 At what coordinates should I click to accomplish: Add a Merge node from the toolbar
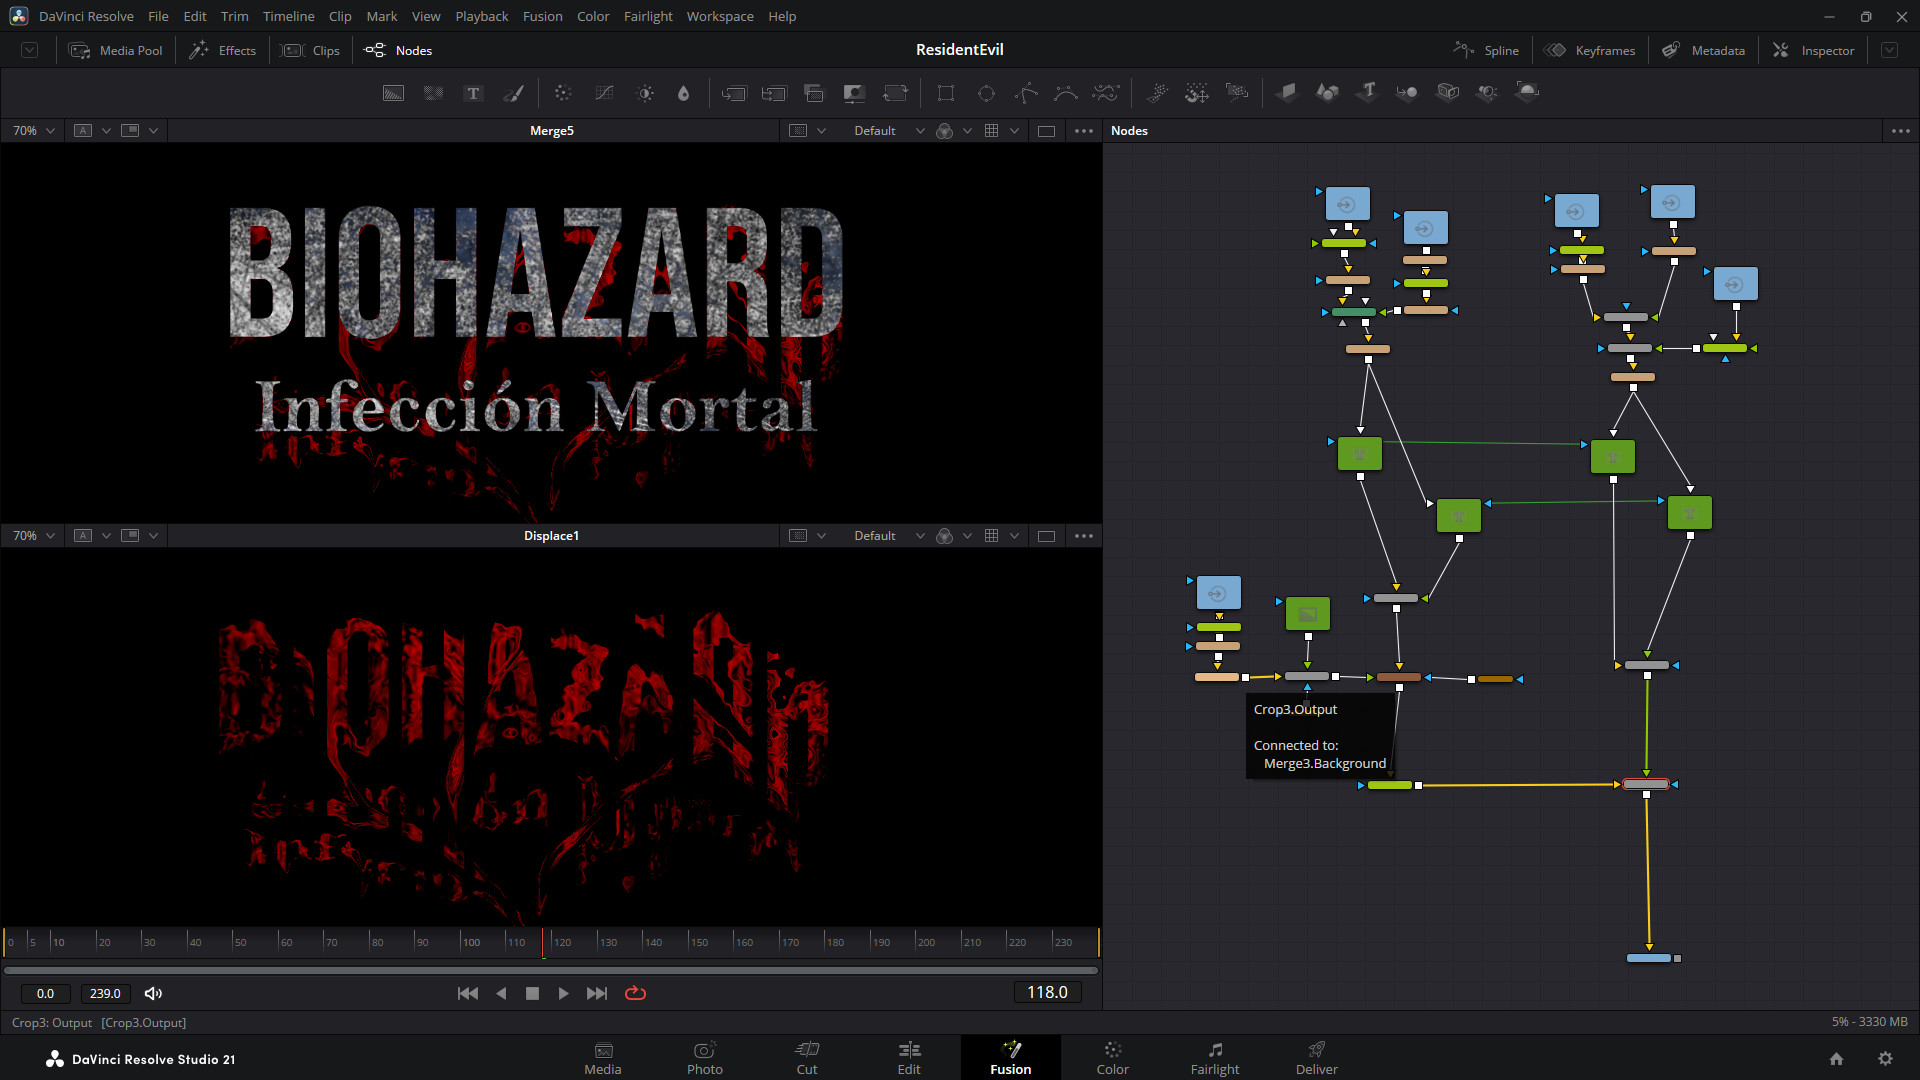coord(734,93)
